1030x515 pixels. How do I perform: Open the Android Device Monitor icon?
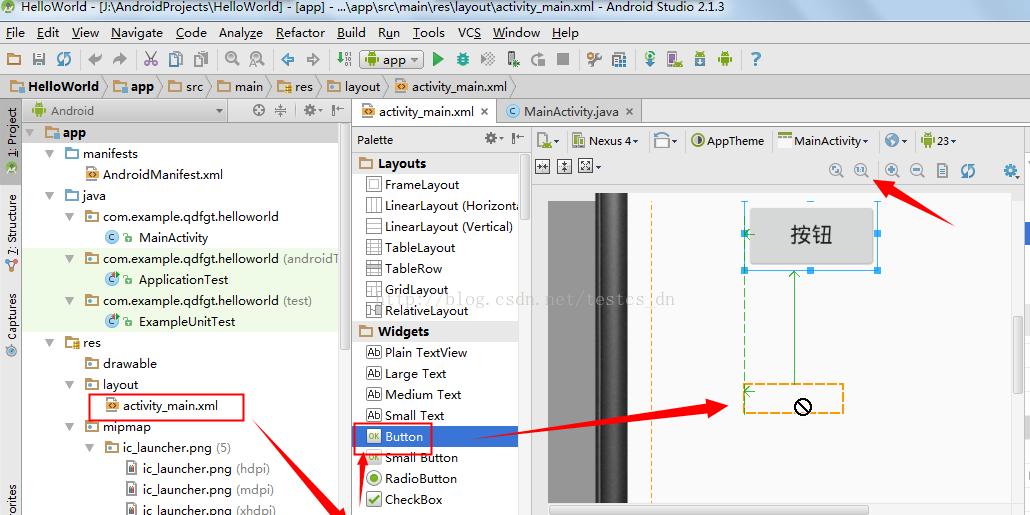725,59
